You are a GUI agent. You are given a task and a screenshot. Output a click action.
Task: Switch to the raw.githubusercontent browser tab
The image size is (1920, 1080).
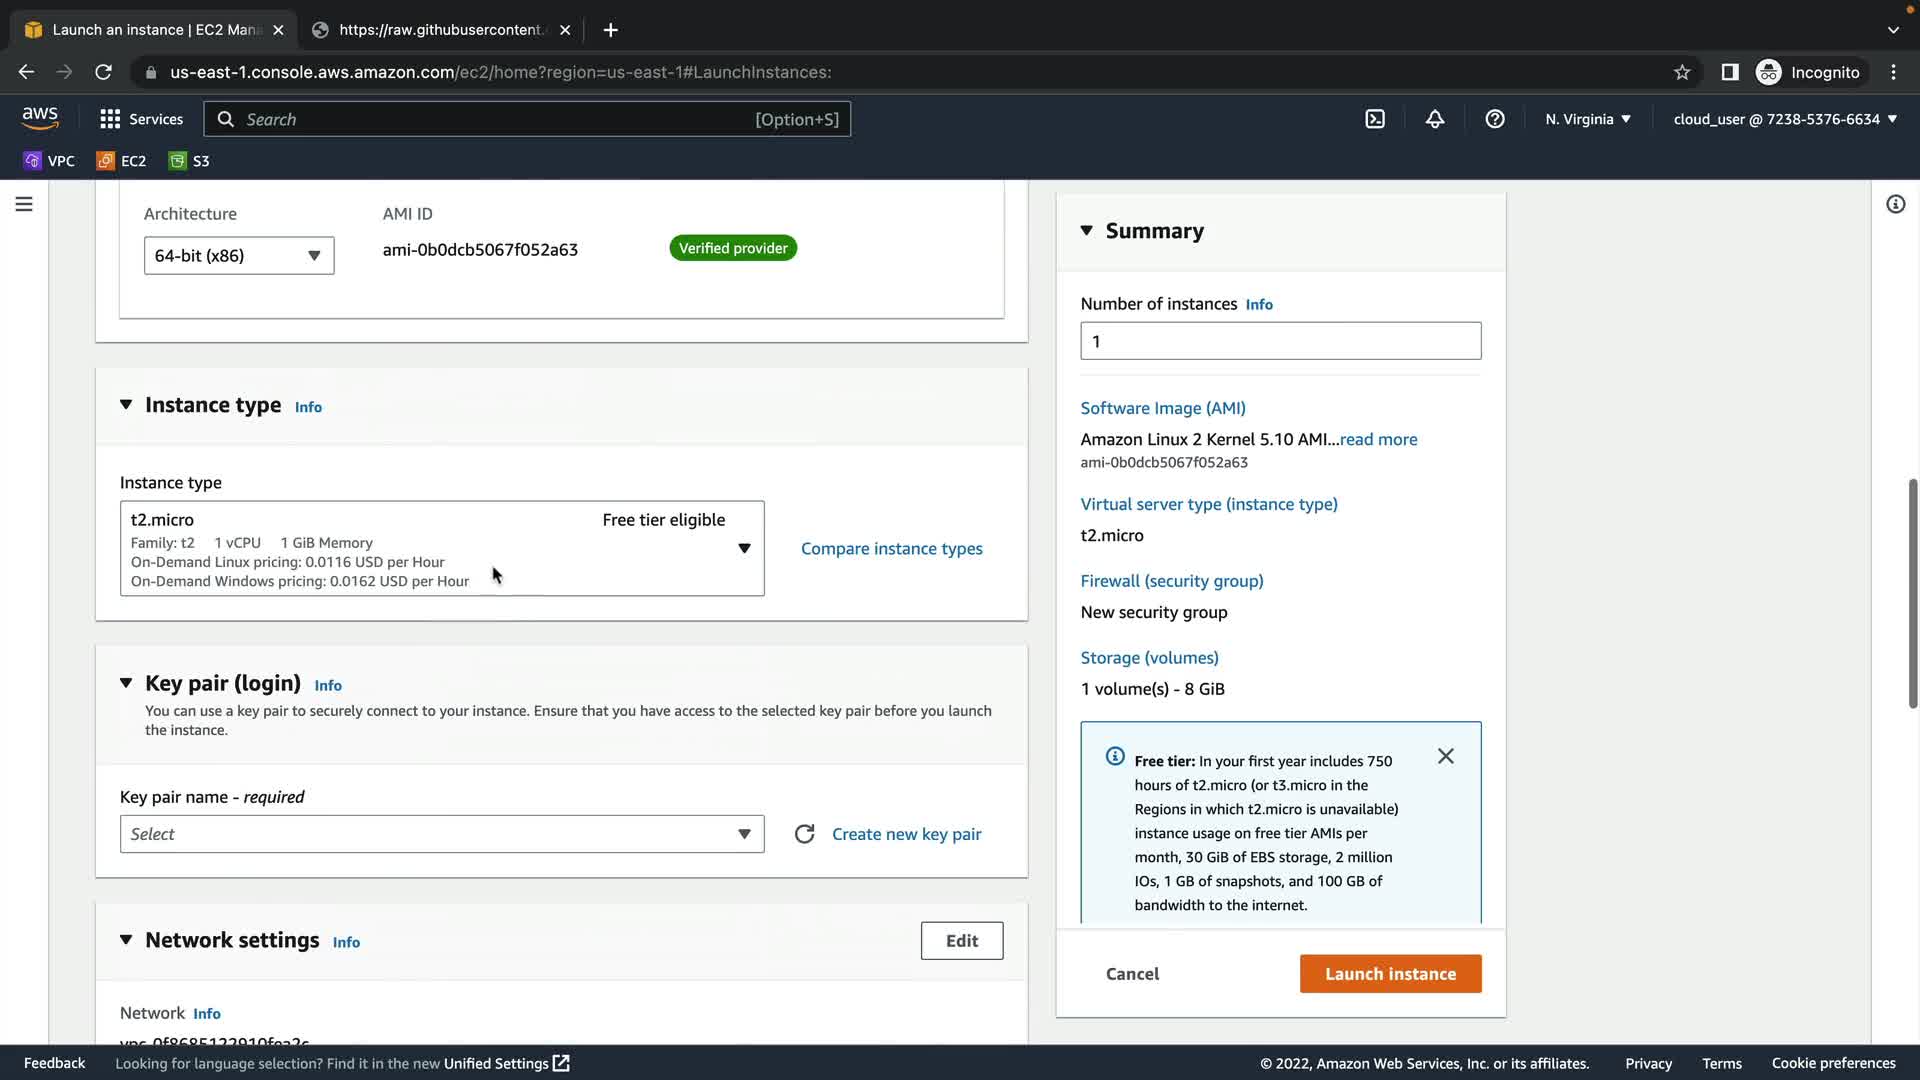coord(440,30)
